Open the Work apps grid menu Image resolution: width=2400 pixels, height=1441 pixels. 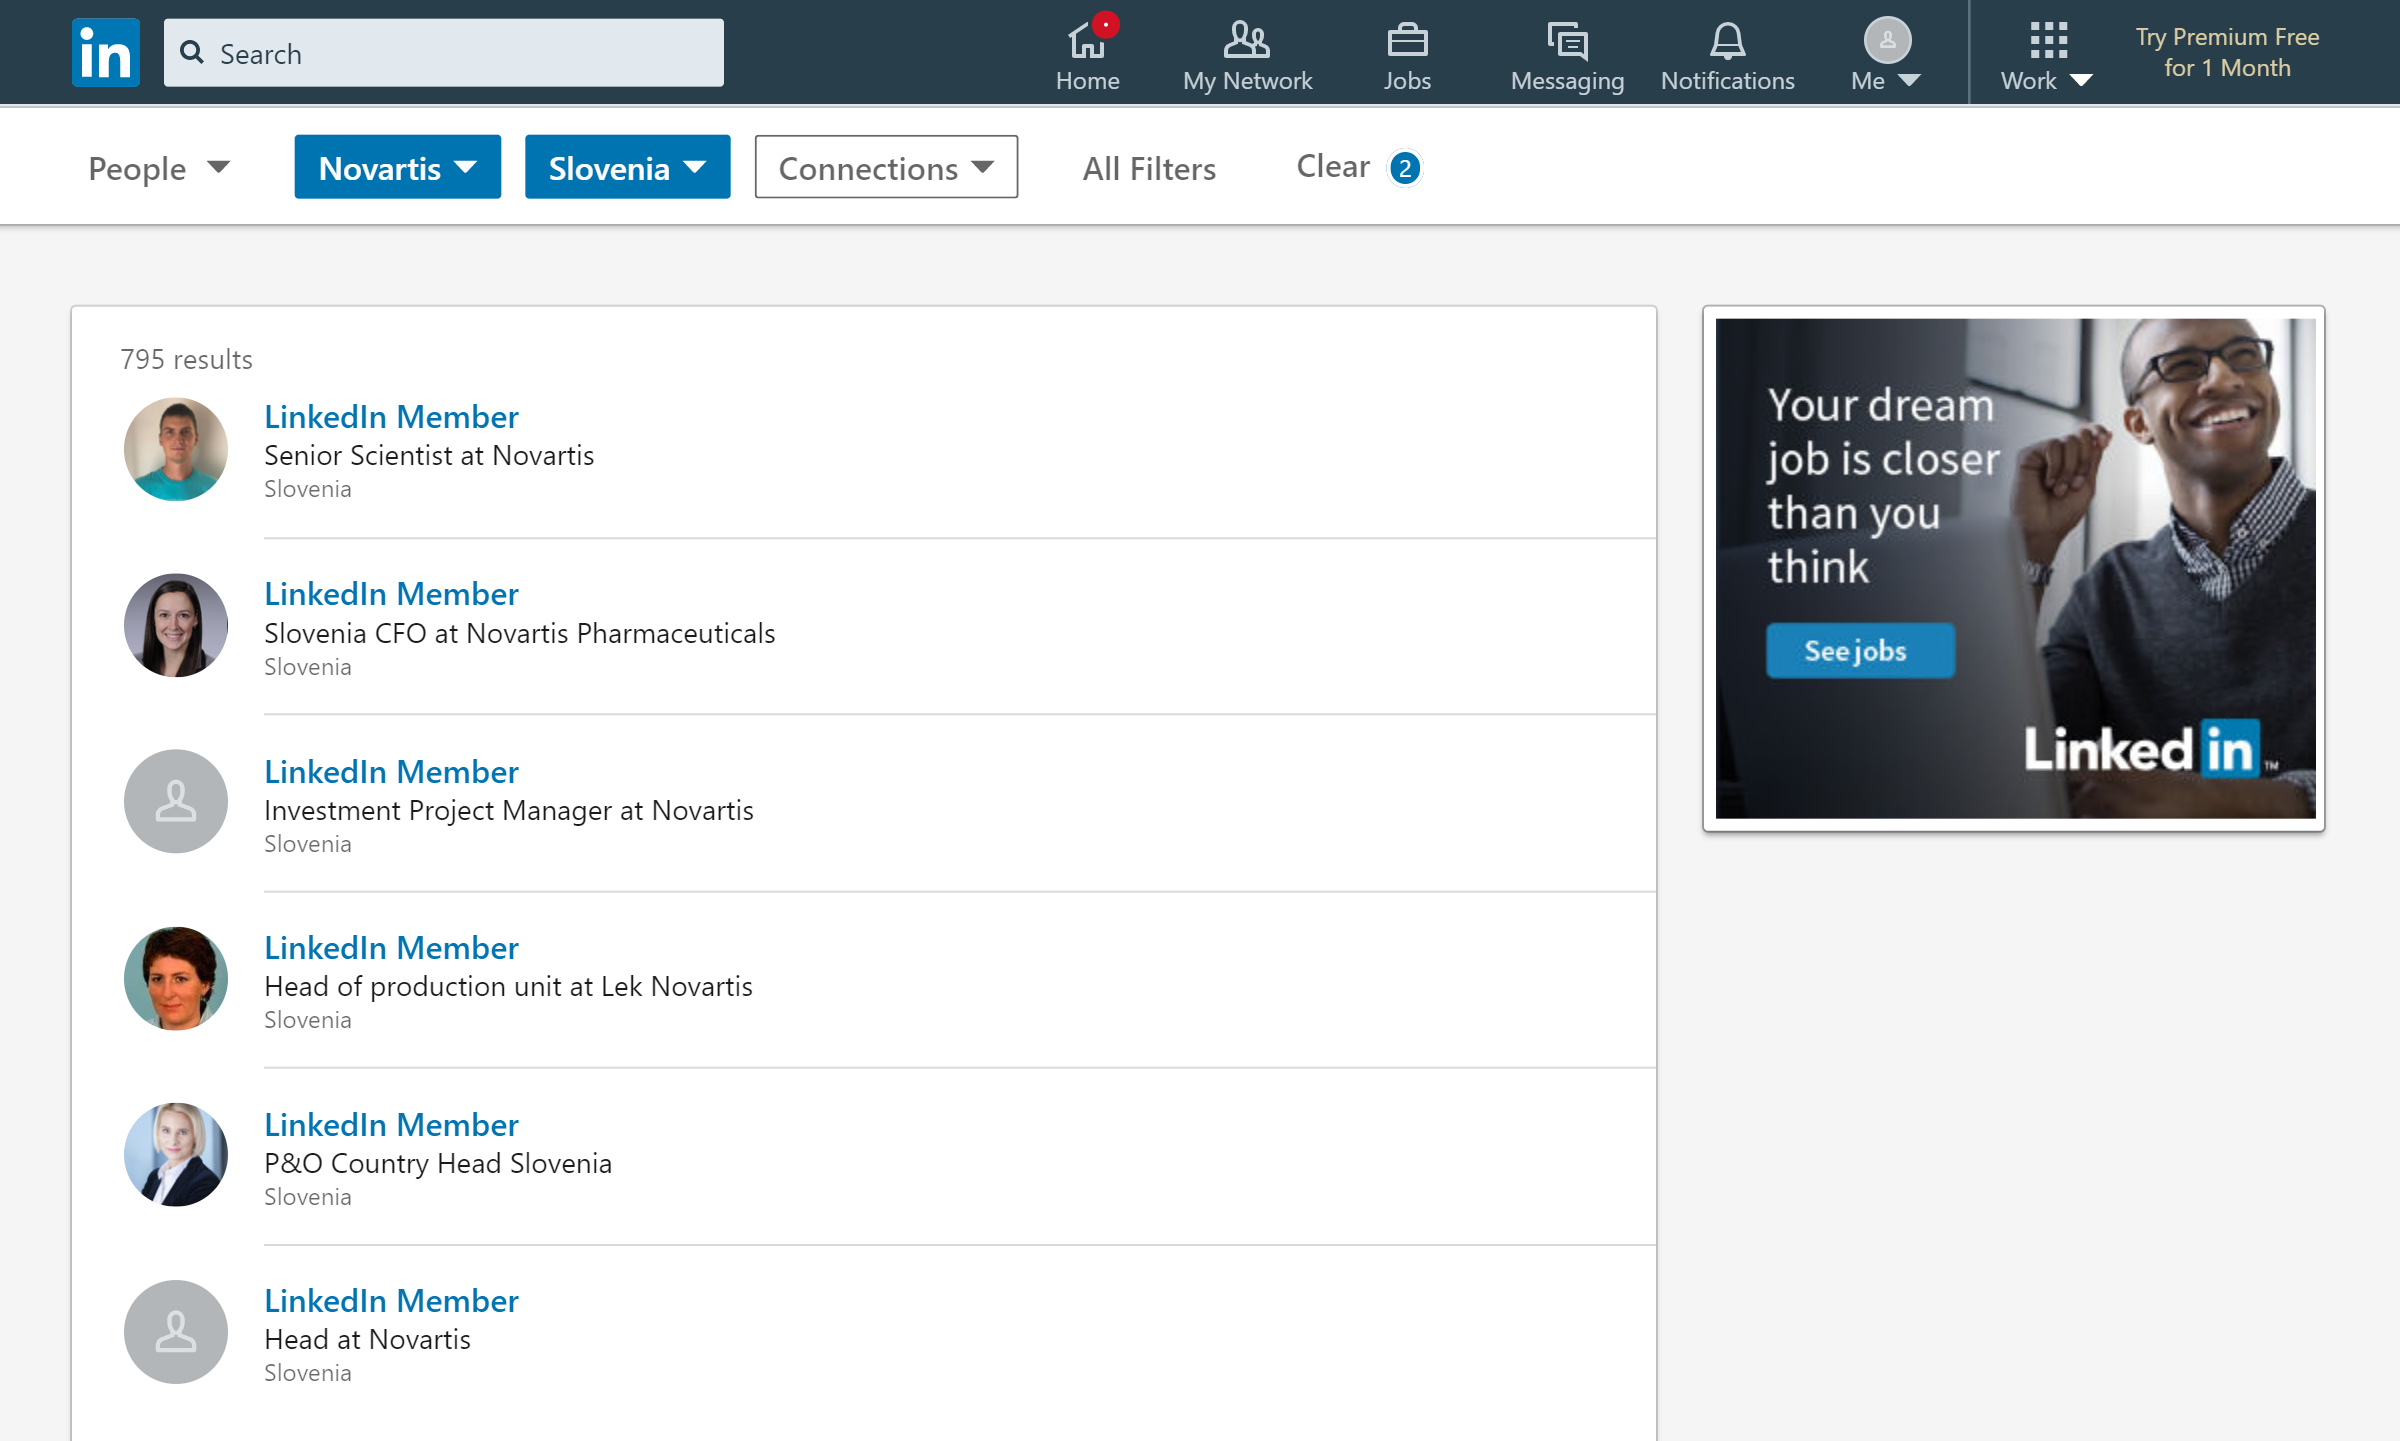coord(2047,55)
